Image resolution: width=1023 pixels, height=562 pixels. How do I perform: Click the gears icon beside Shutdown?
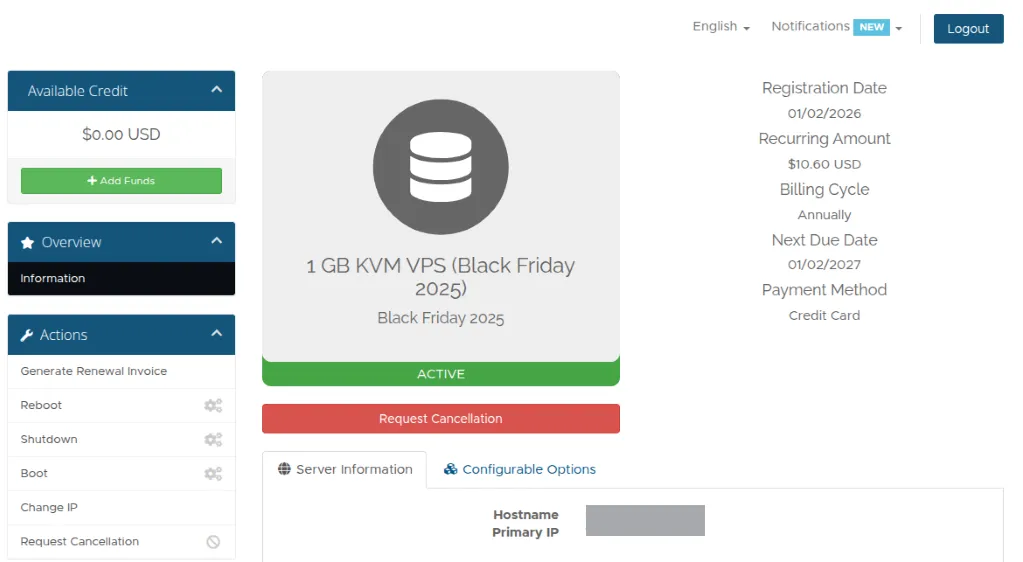click(213, 439)
